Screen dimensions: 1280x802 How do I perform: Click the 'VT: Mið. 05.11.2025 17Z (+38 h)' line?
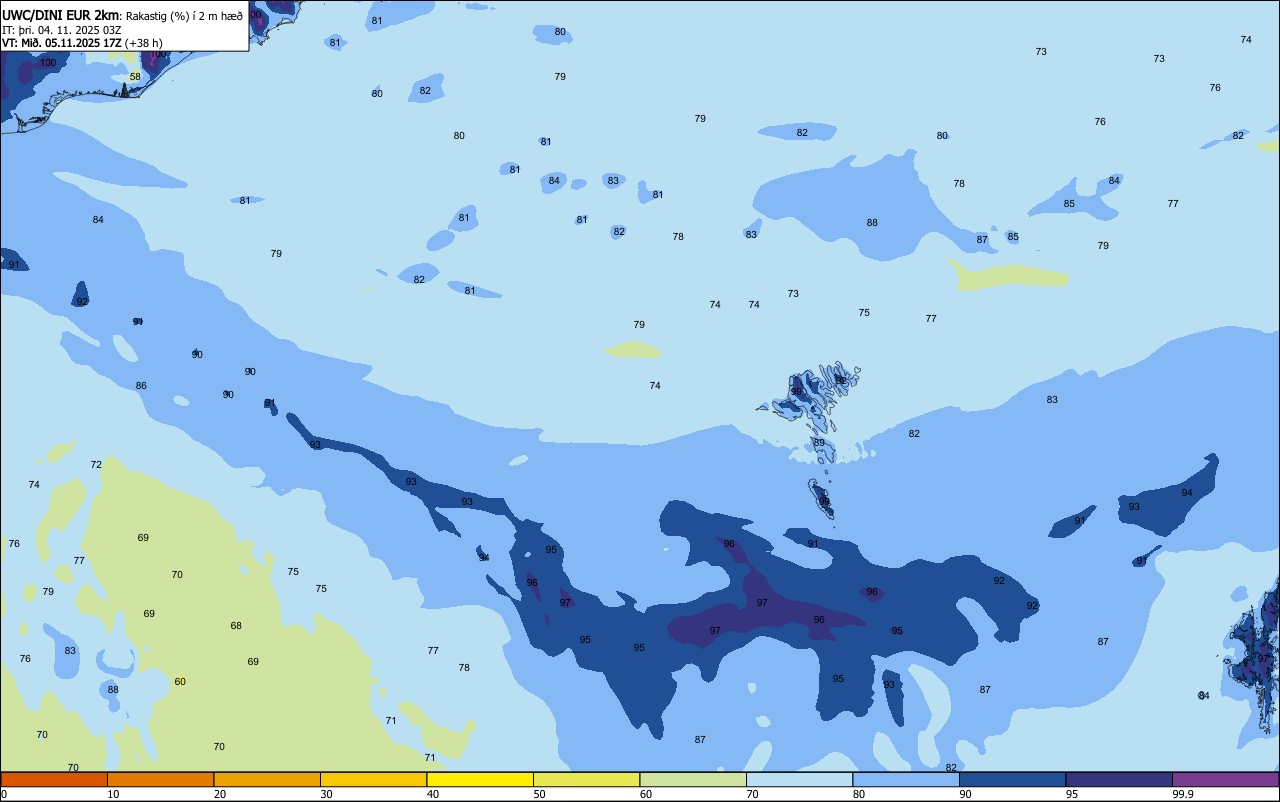pyautogui.click(x=82, y=43)
